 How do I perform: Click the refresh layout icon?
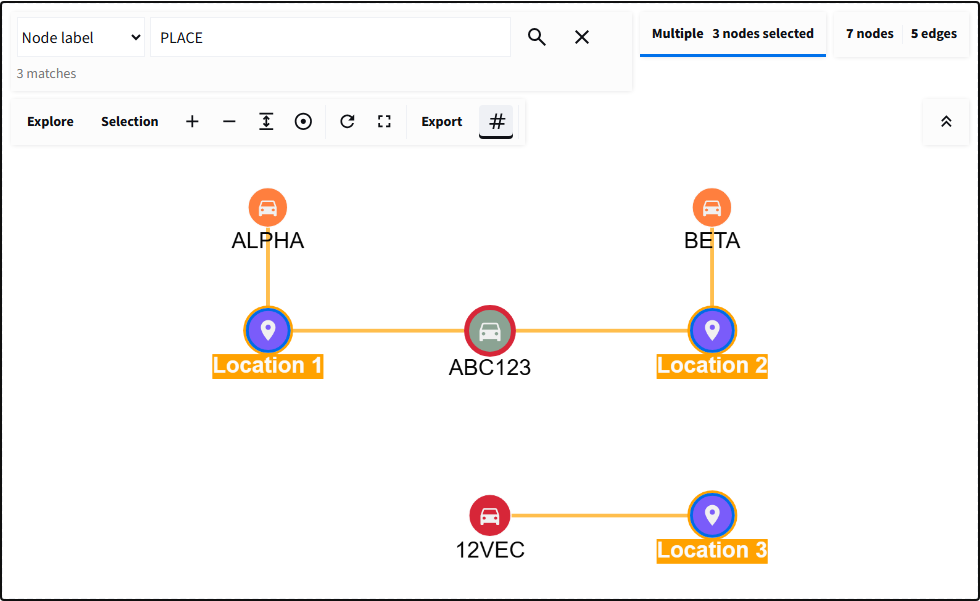[348, 121]
